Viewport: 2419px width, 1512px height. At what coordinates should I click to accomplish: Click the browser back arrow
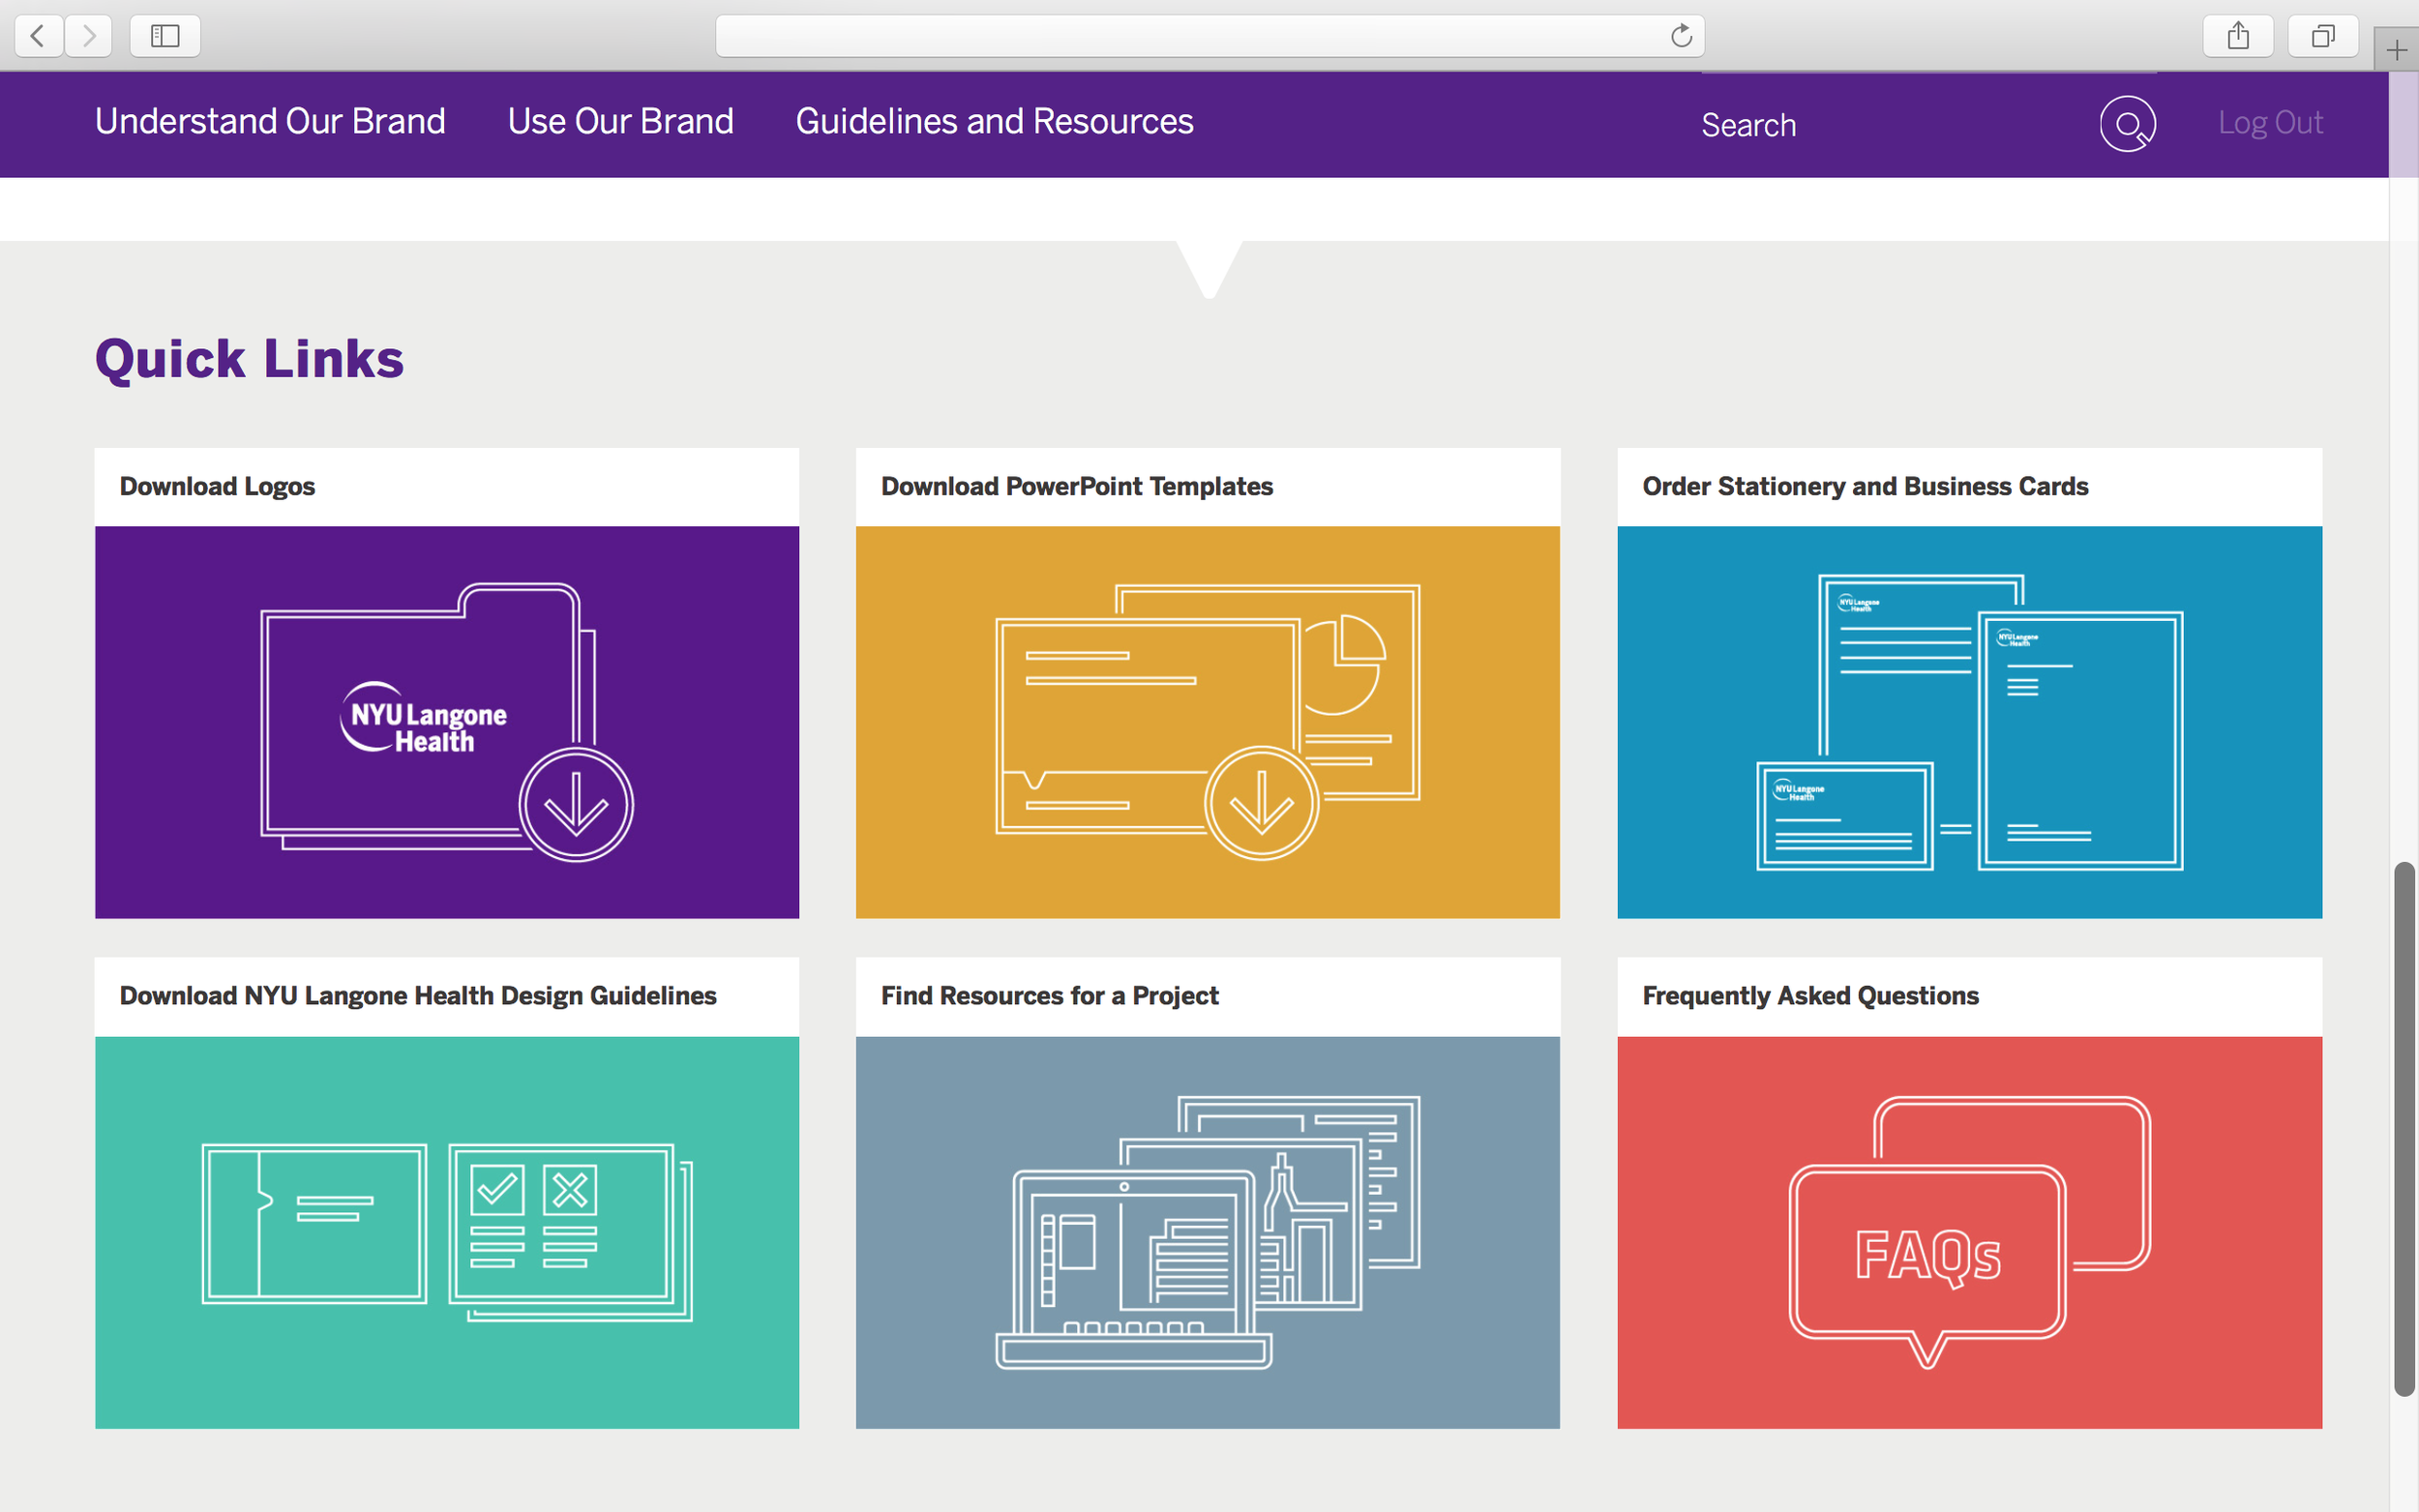pos(39,36)
